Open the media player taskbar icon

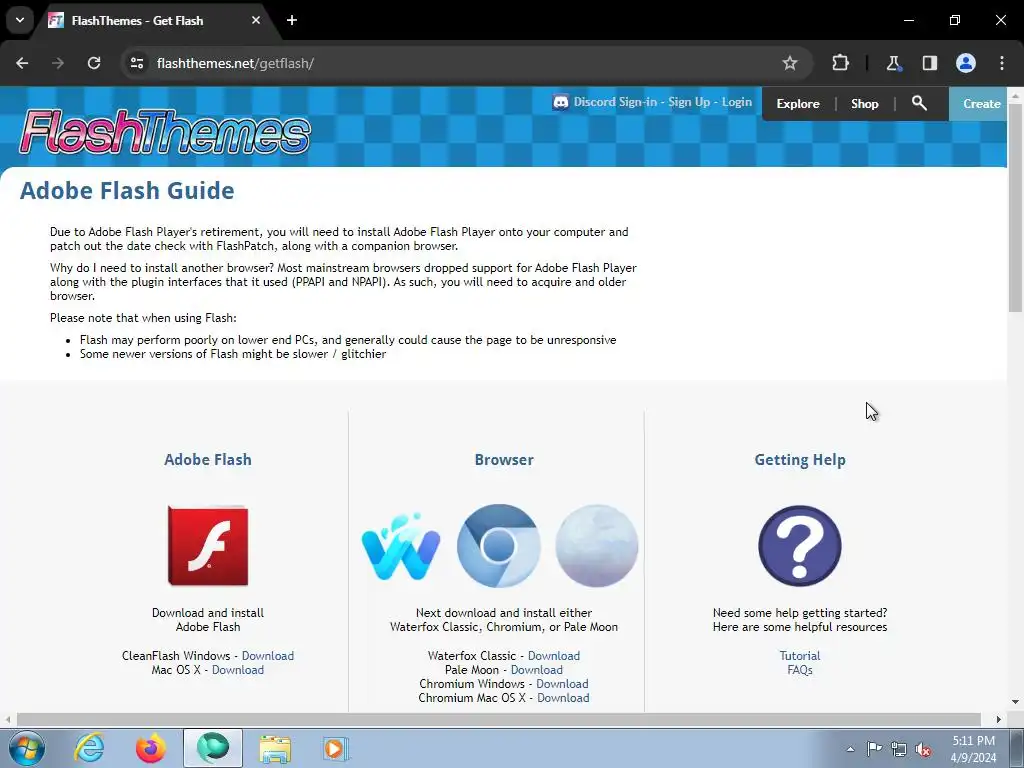pos(336,748)
